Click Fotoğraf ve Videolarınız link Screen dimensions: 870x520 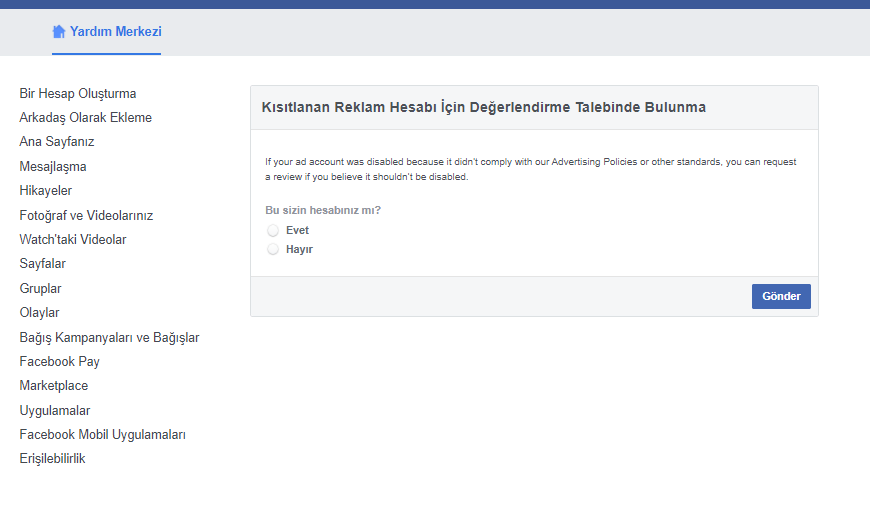click(x=86, y=215)
